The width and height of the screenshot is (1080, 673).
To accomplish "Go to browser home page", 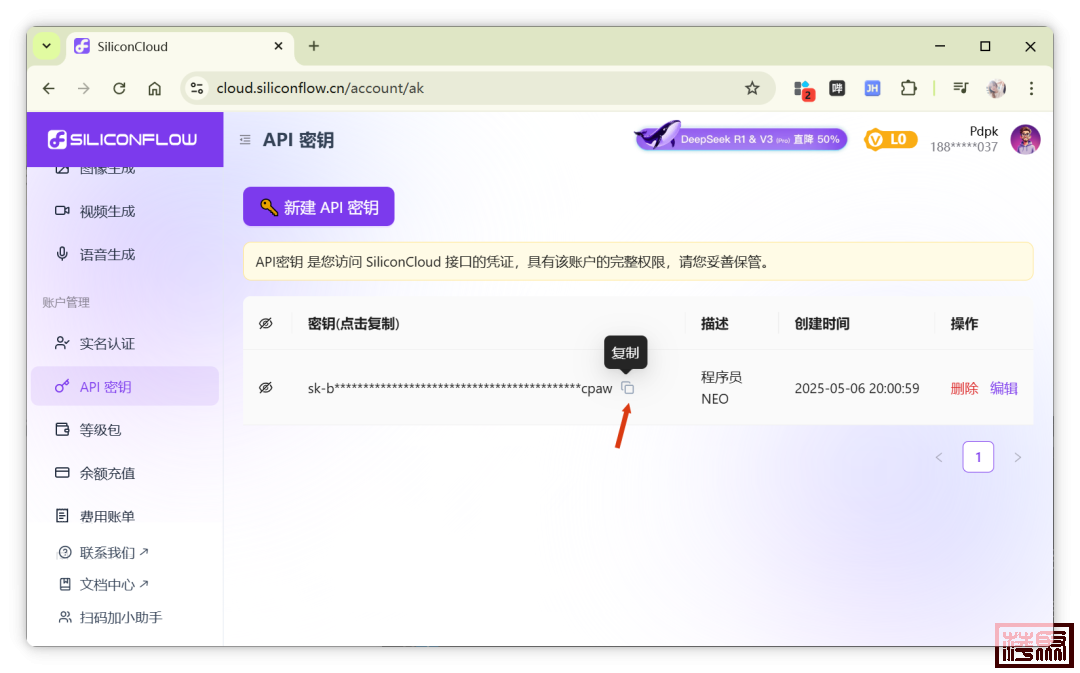I will (154, 88).
